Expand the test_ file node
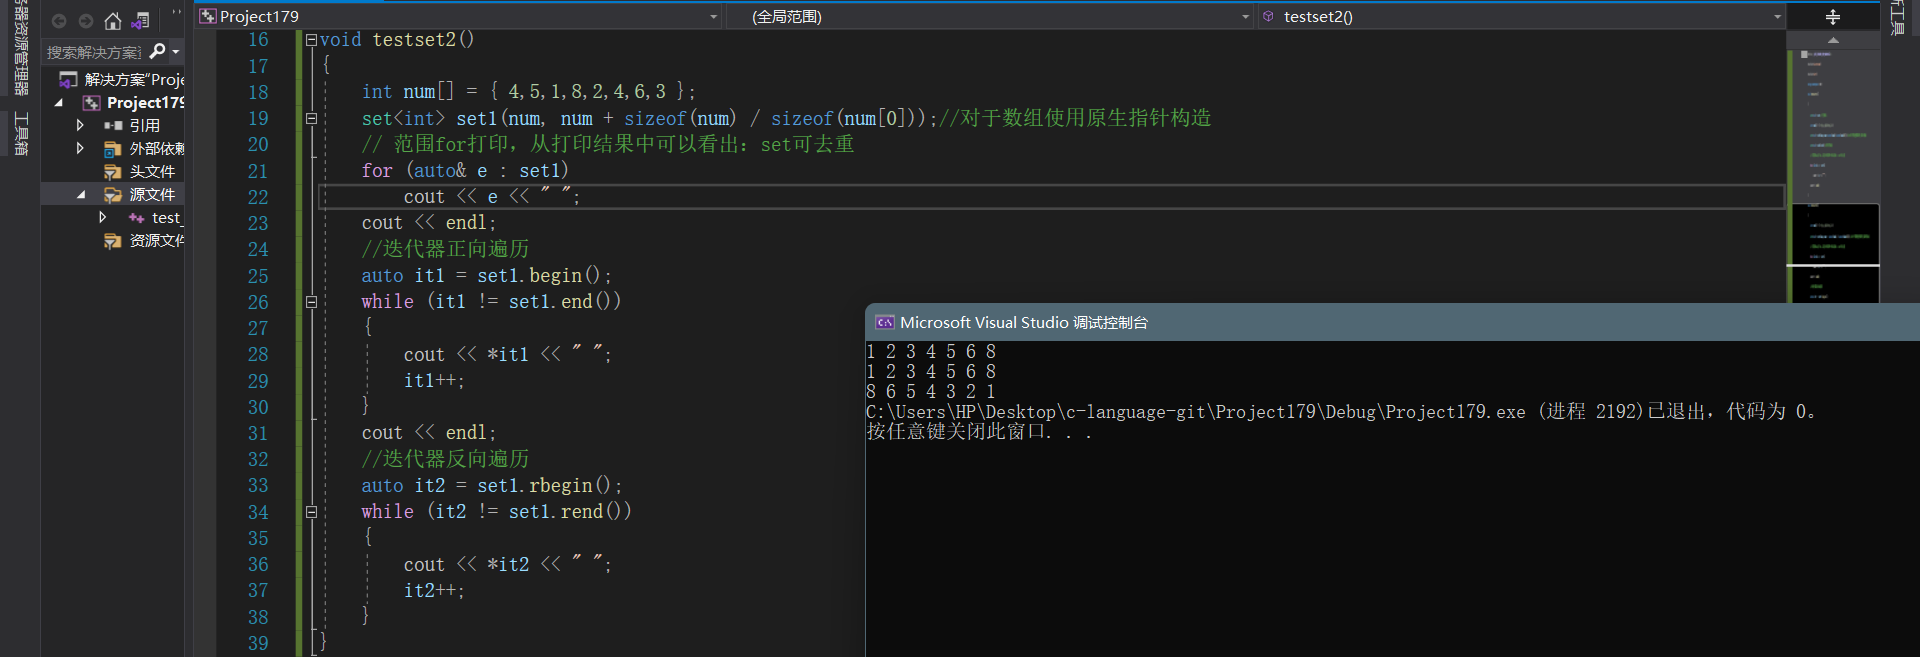 [102, 218]
